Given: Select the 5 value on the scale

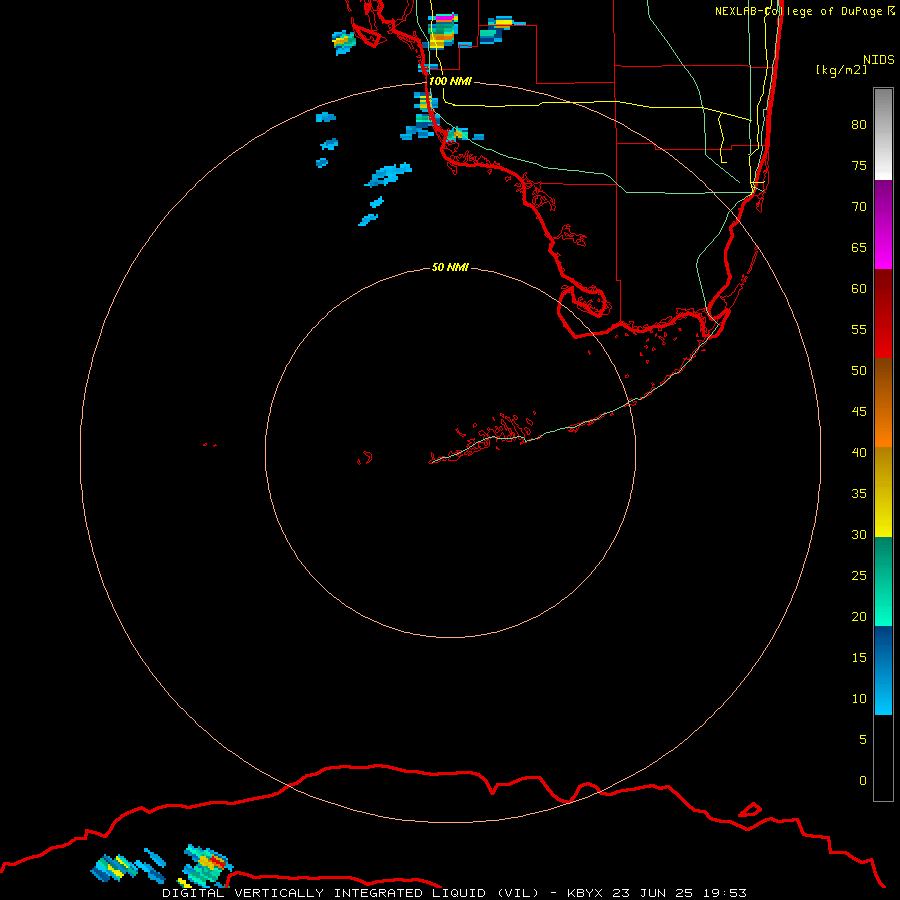Looking at the screenshot, I should 863,739.
